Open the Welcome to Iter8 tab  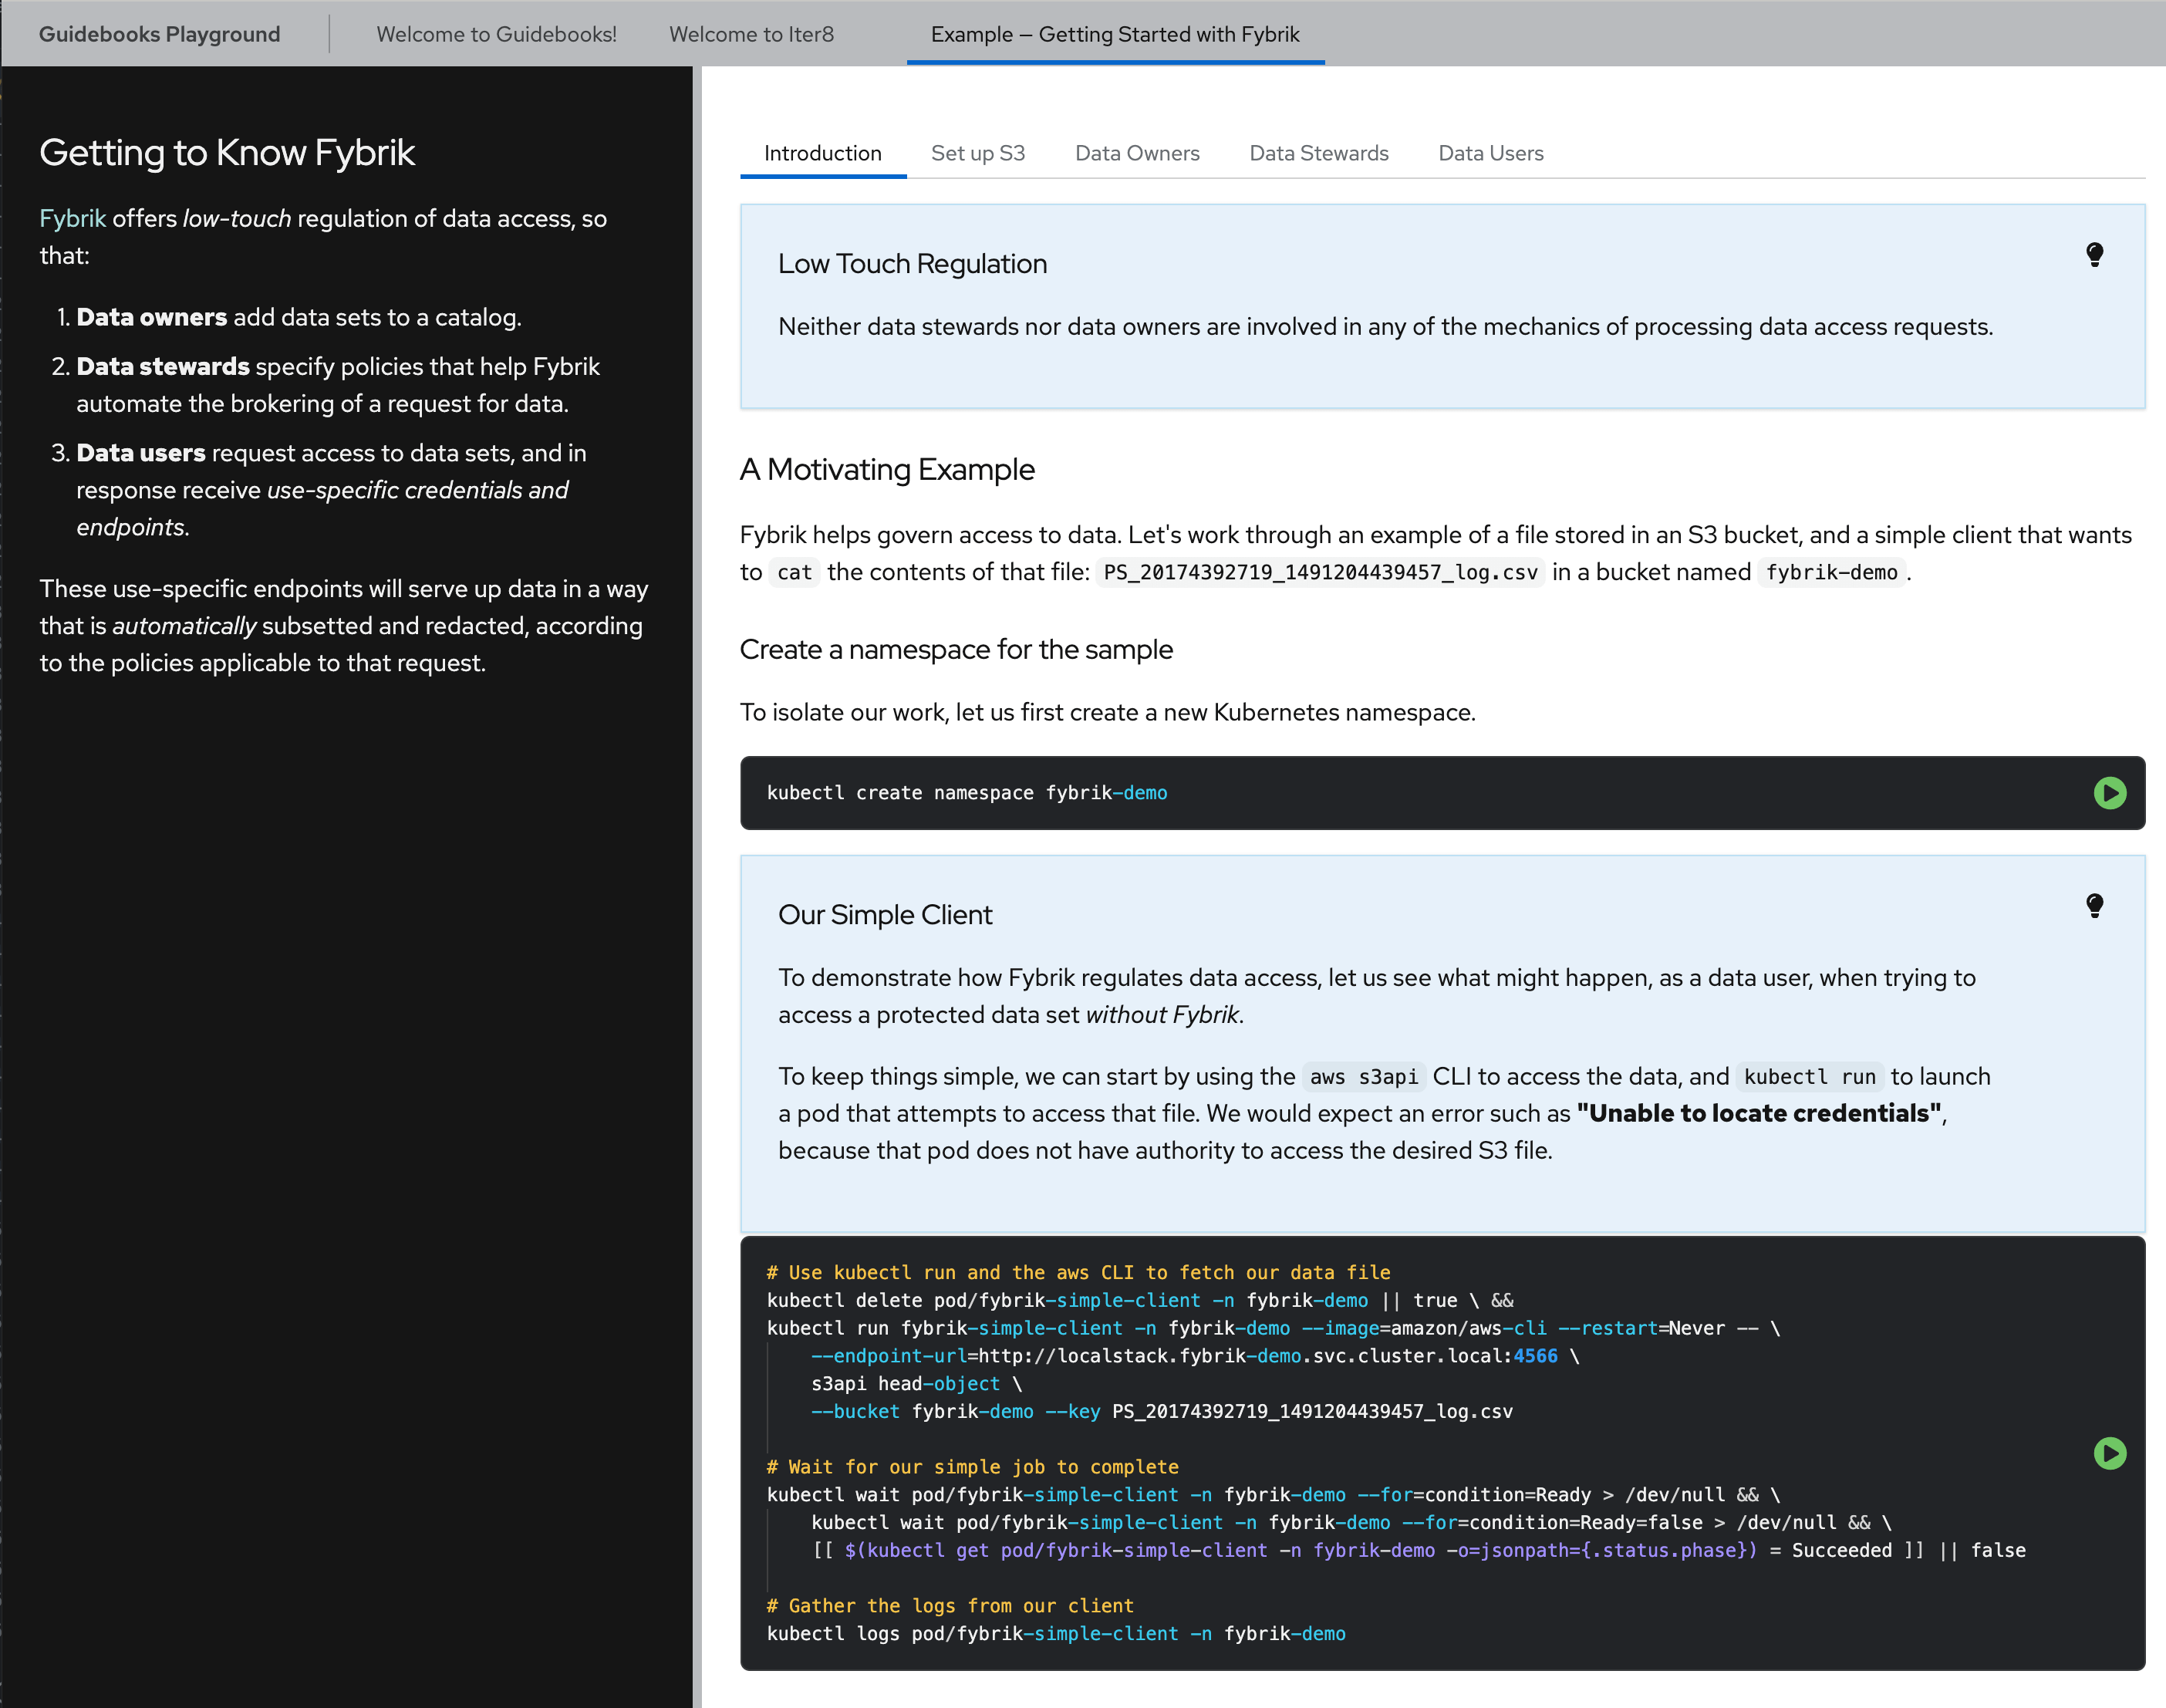750,34
